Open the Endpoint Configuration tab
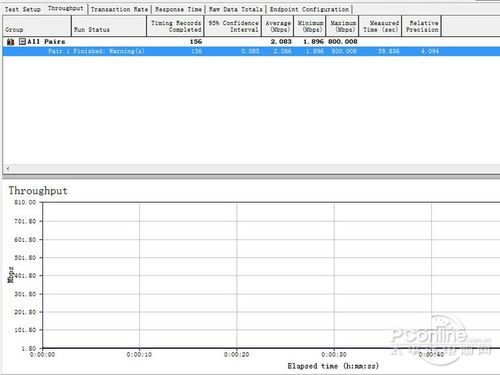500x375 pixels. (x=309, y=9)
